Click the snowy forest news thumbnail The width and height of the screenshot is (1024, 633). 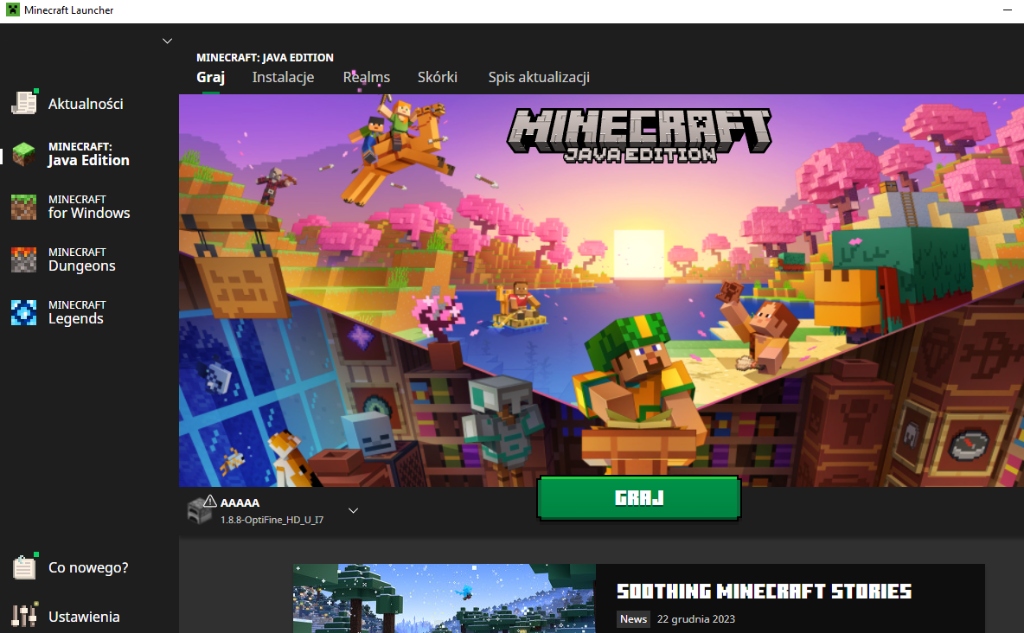pyautogui.click(x=444, y=598)
